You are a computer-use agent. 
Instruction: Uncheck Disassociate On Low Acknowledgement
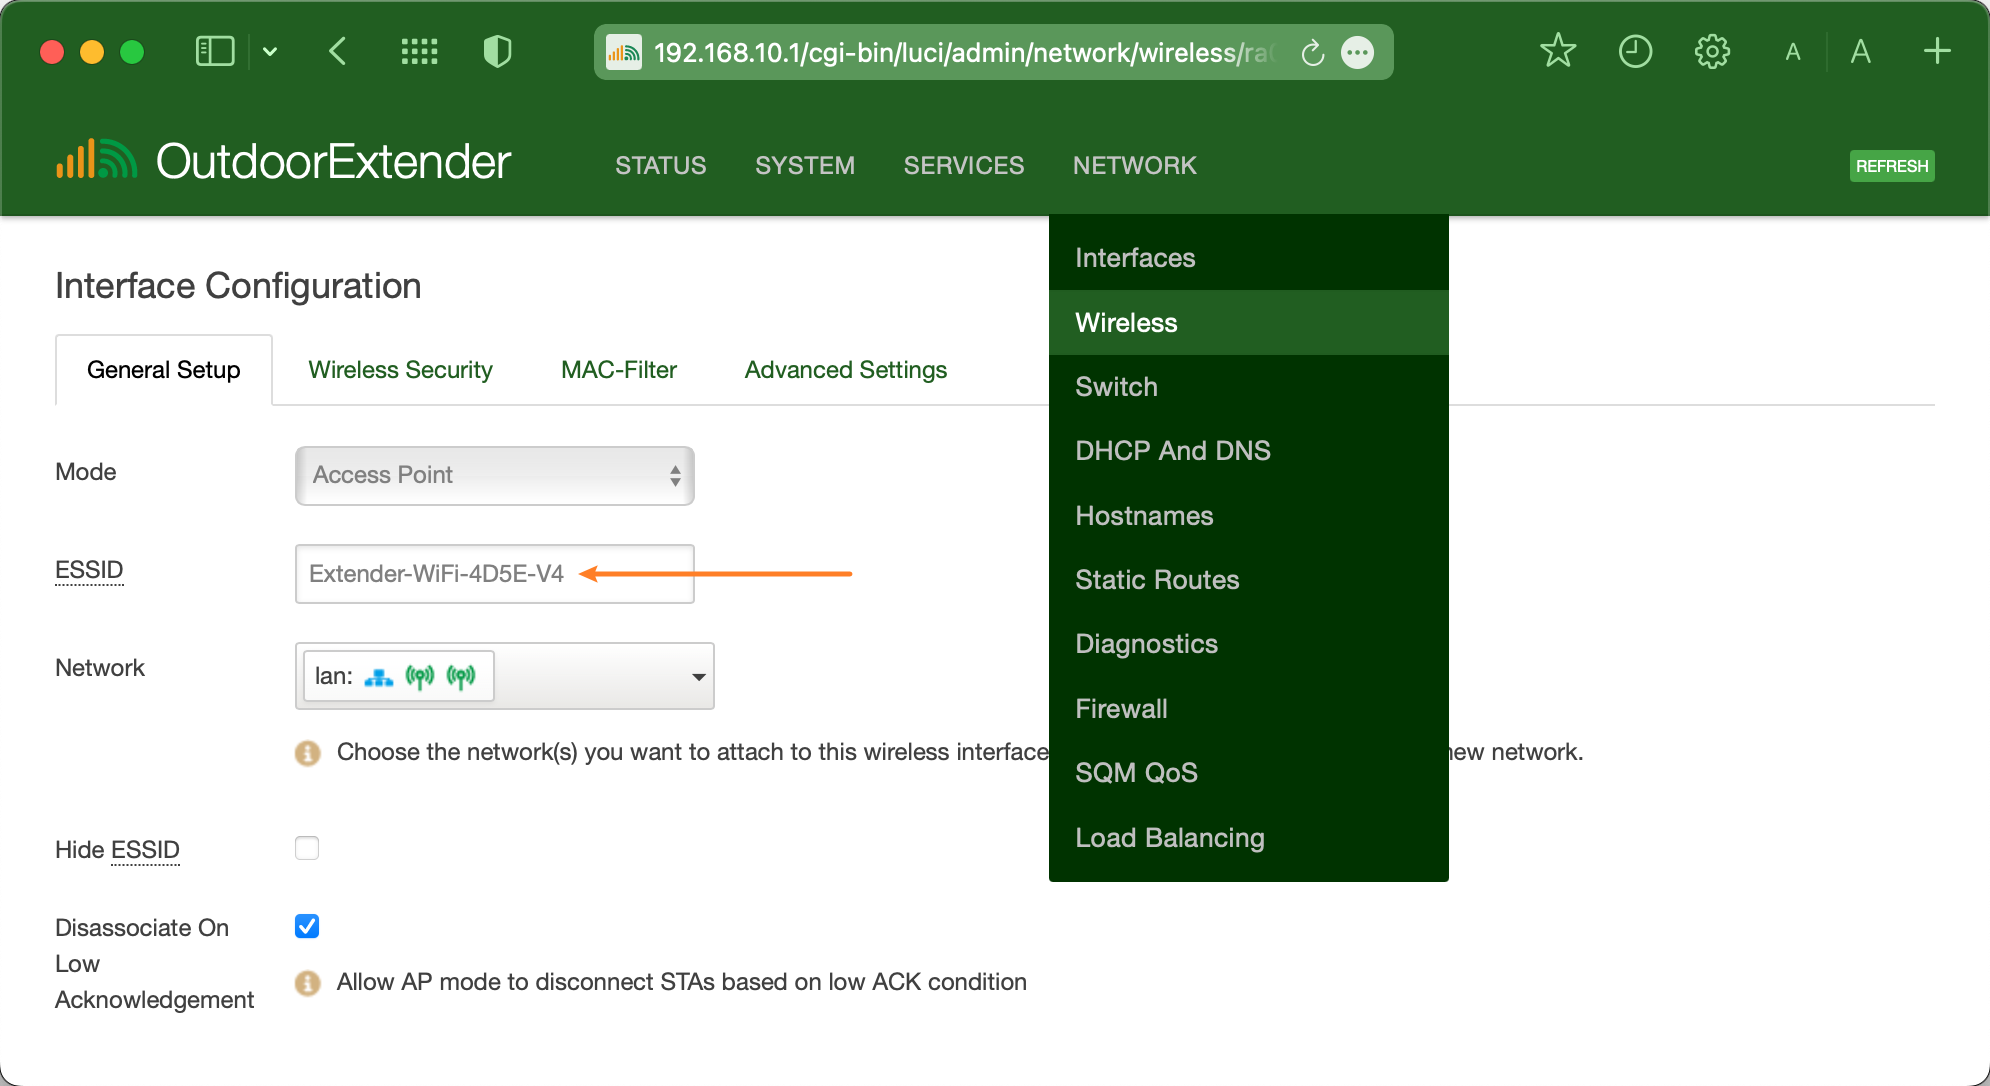point(307,926)
